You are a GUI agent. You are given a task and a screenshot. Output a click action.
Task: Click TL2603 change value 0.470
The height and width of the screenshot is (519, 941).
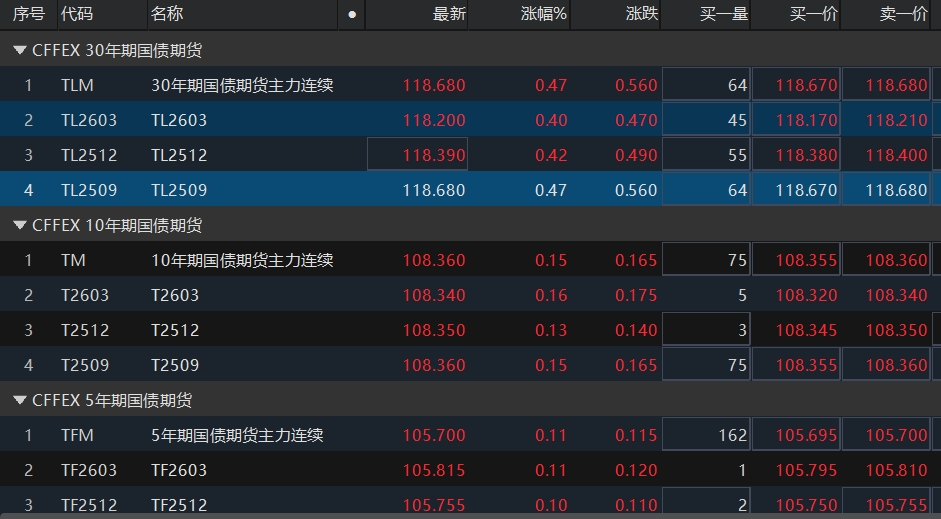[x=636, y=120]
